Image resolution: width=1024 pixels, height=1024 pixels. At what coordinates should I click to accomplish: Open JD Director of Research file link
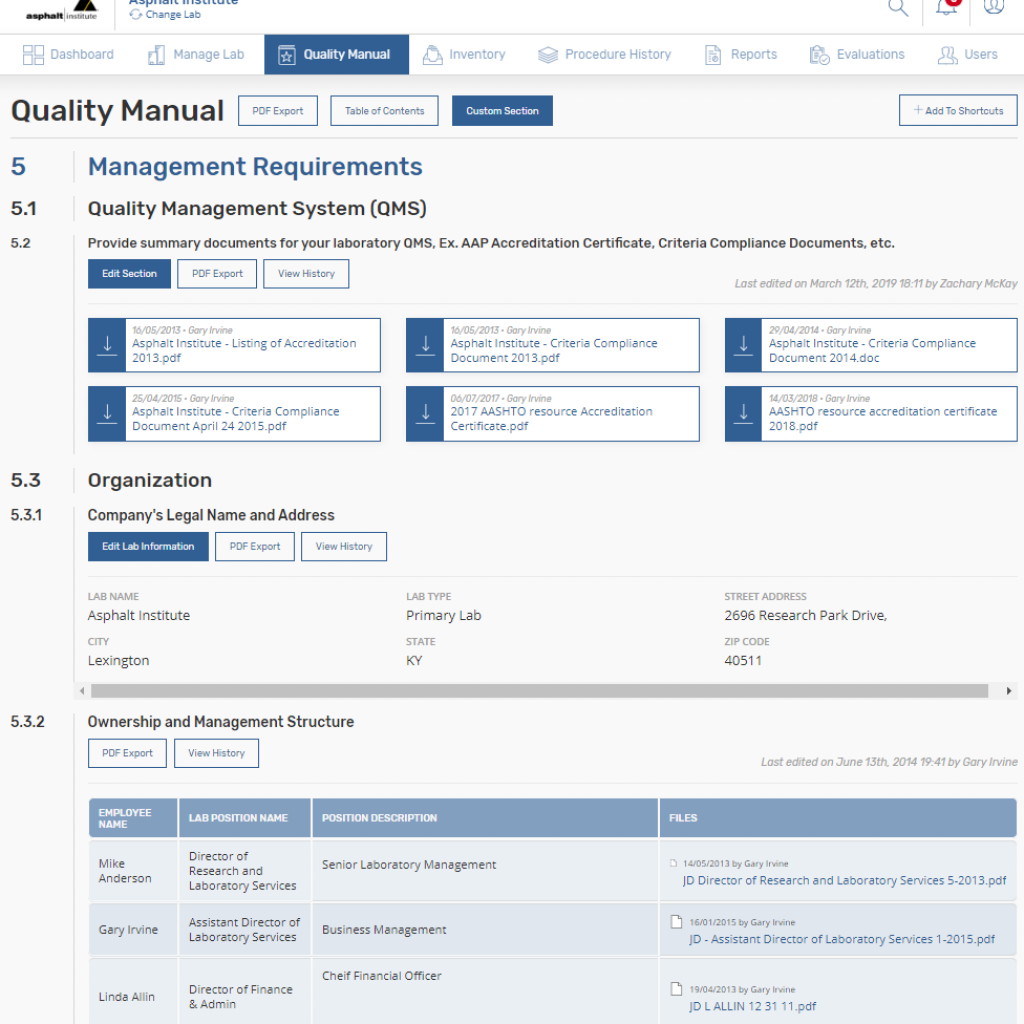(x=844, y=881)
